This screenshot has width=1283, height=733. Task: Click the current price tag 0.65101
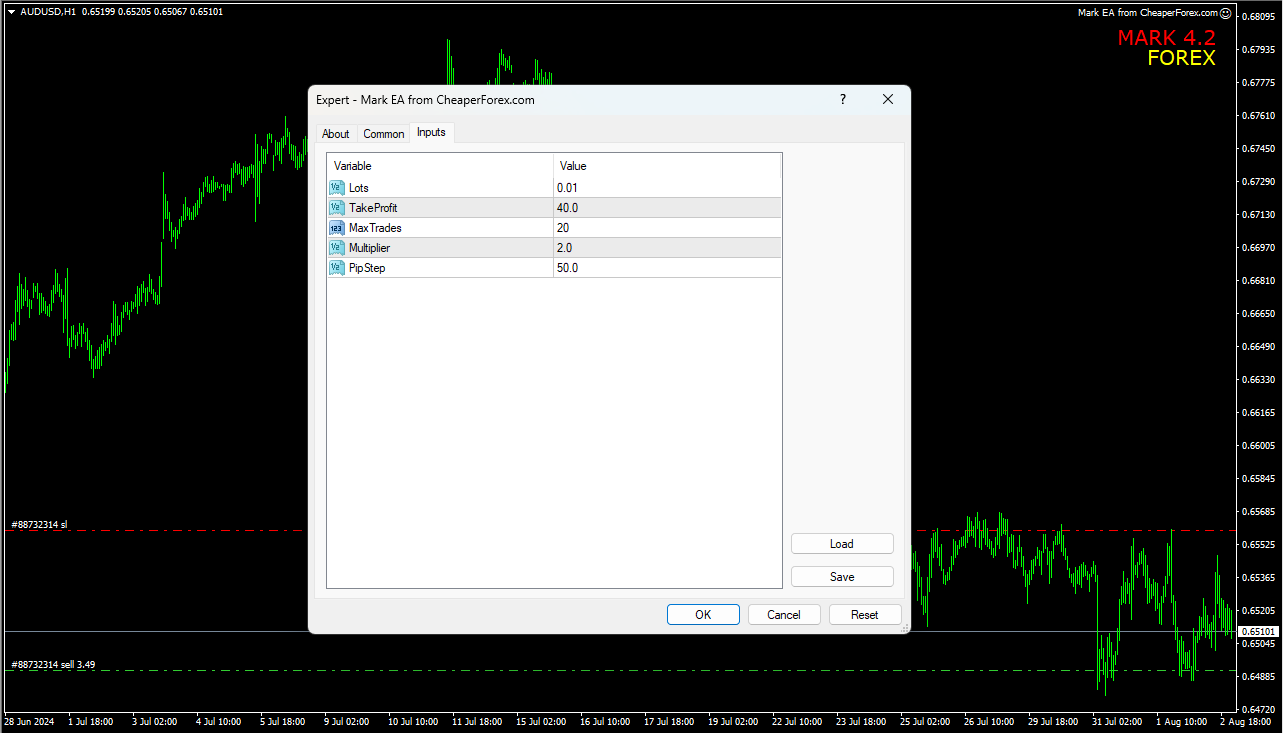(x=1259, y=631)
